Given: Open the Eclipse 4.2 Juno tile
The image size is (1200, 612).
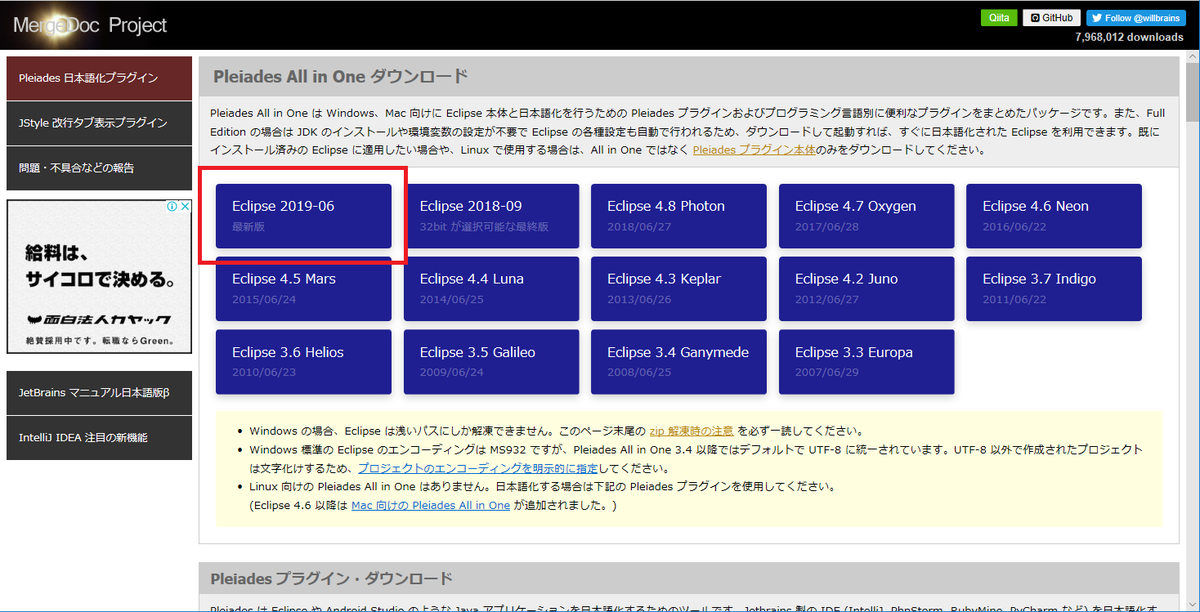Looking at the screenshot, I should point(866,288).
